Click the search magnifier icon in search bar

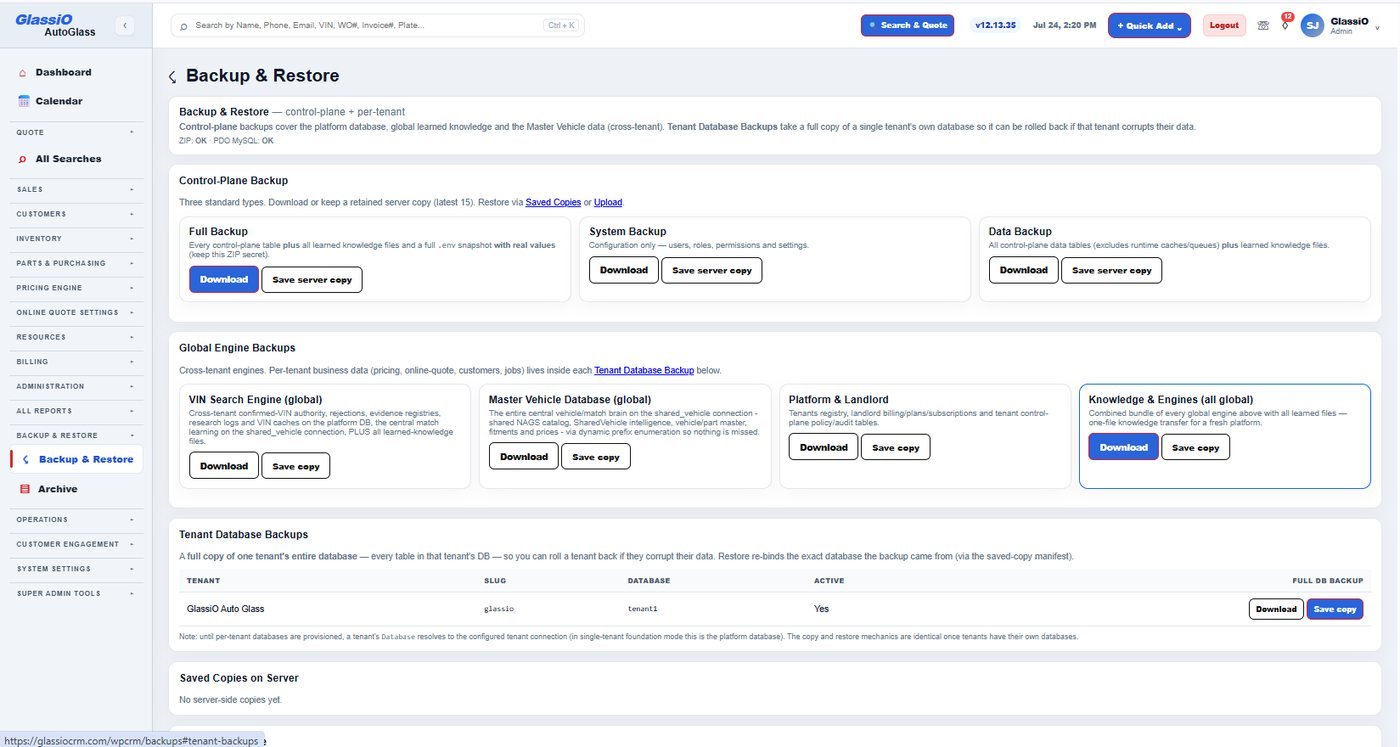pyautogui.click(x=183, y=26)
